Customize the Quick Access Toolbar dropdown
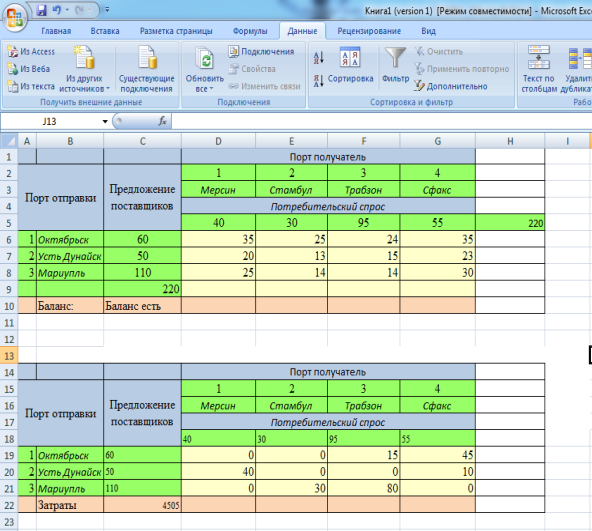 click(x=107, y=10)
